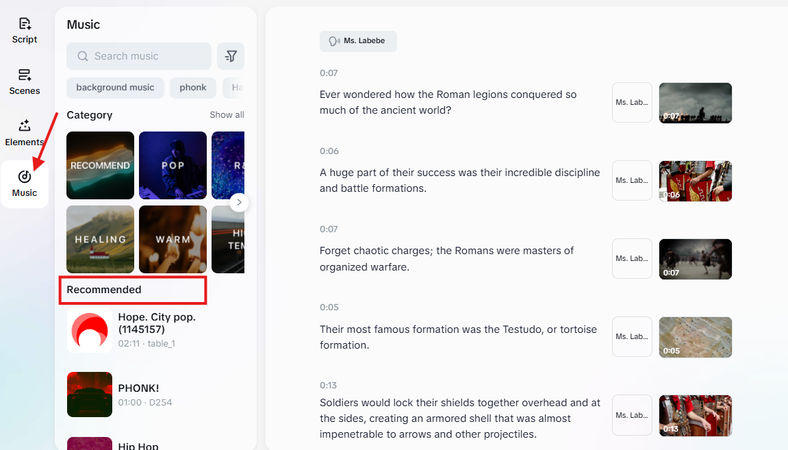Select the Music tab icon
The height and width of the screenshot is (450, 788).
(25, 183)
